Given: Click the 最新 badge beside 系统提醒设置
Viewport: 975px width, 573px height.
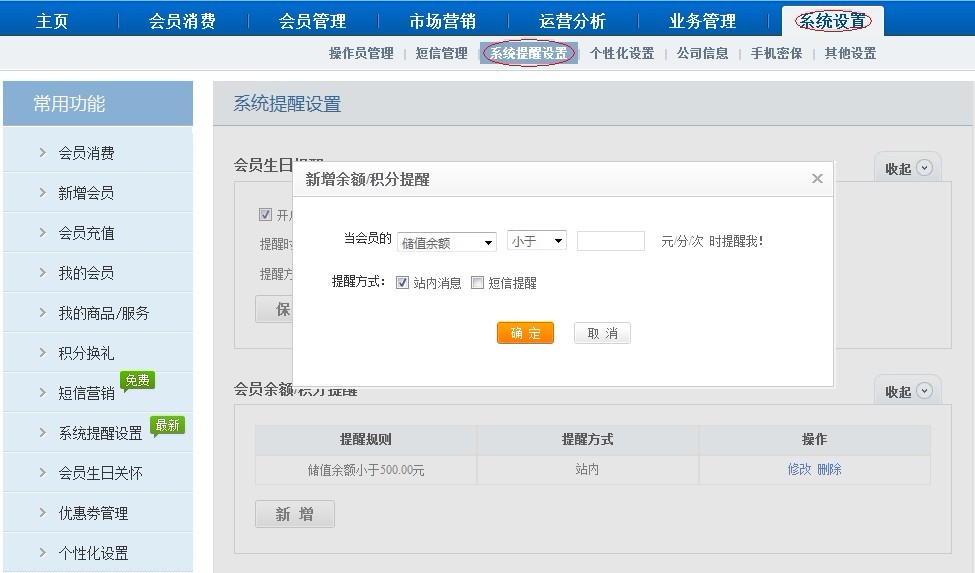Looking at the screenshot, I should pos(167,425).
